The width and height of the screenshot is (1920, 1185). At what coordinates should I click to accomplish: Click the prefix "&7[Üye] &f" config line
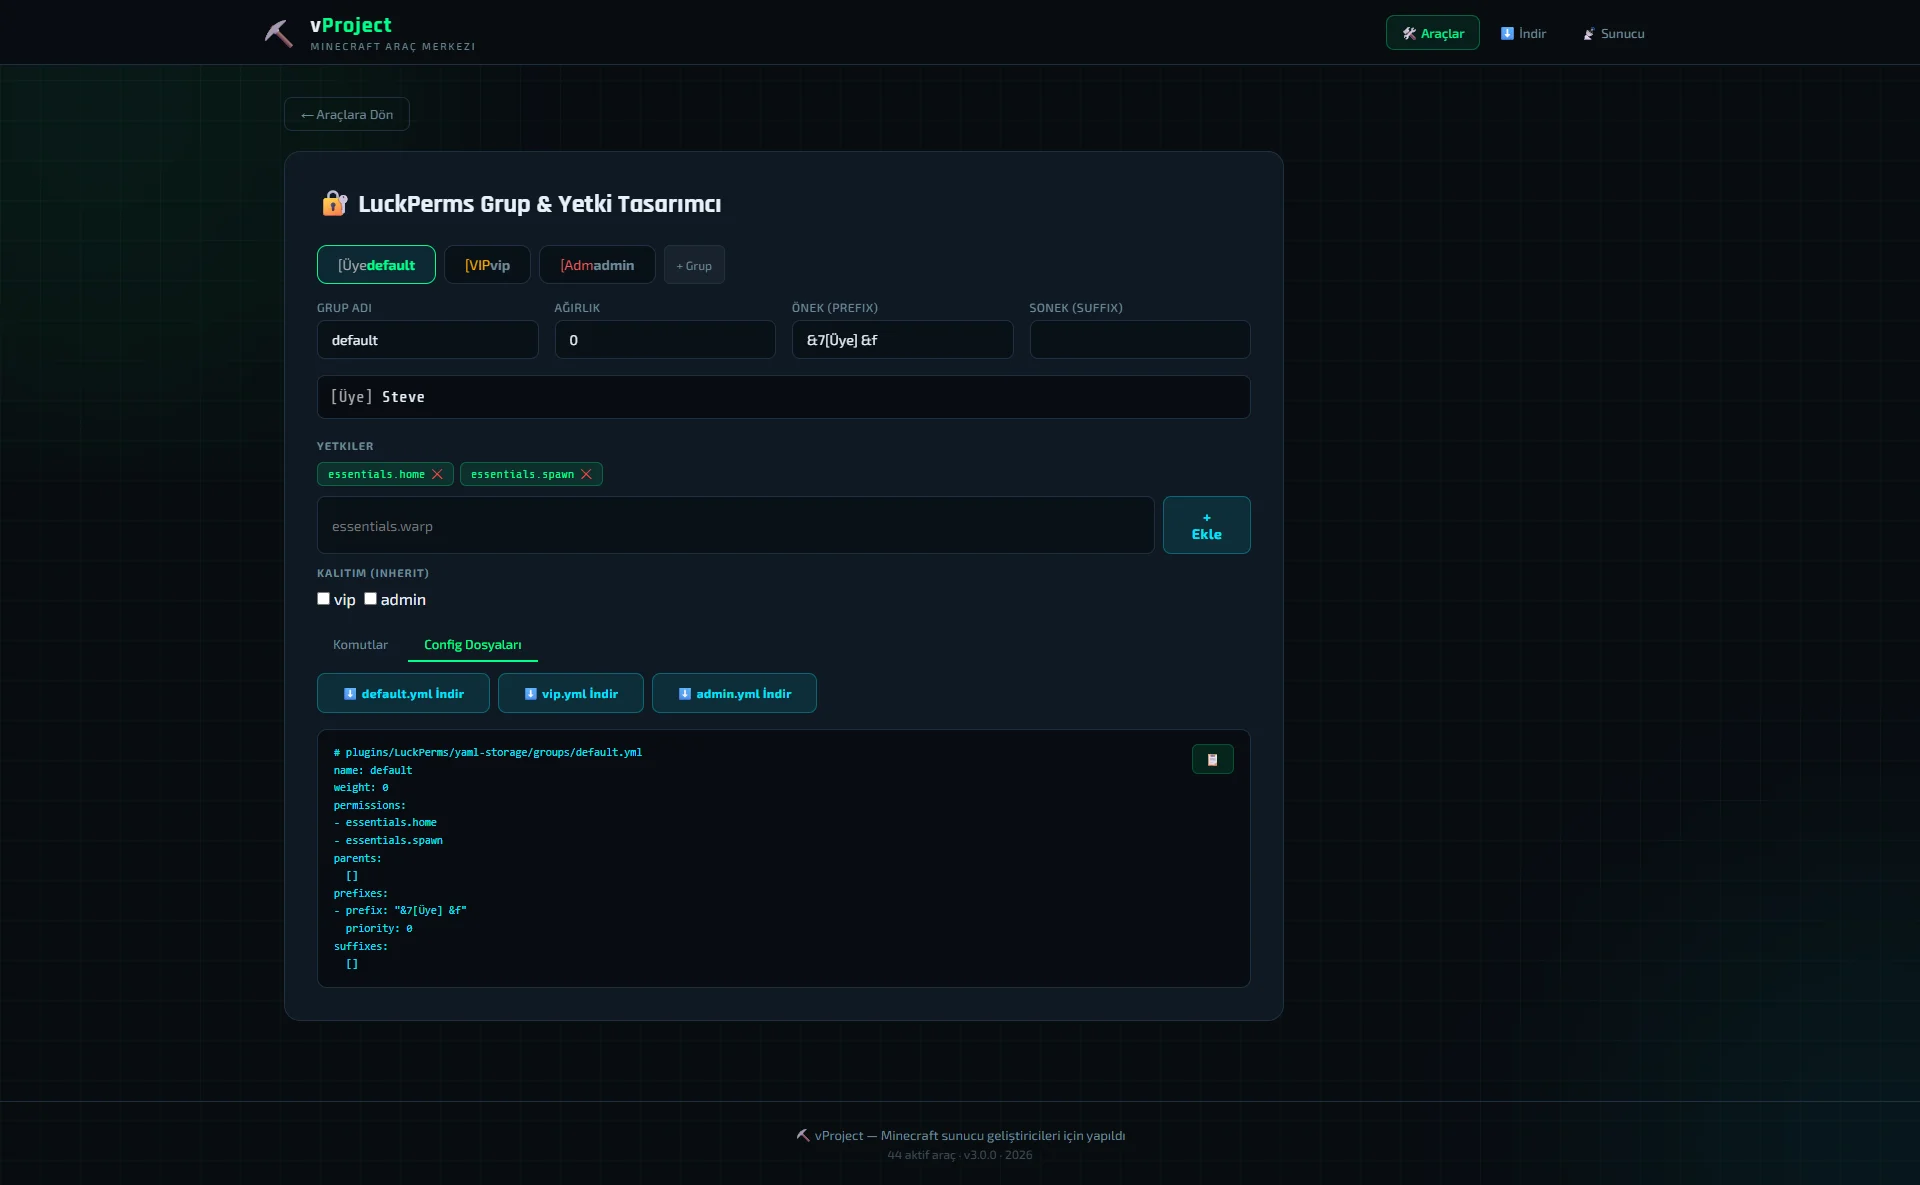(x=400, y=911)
